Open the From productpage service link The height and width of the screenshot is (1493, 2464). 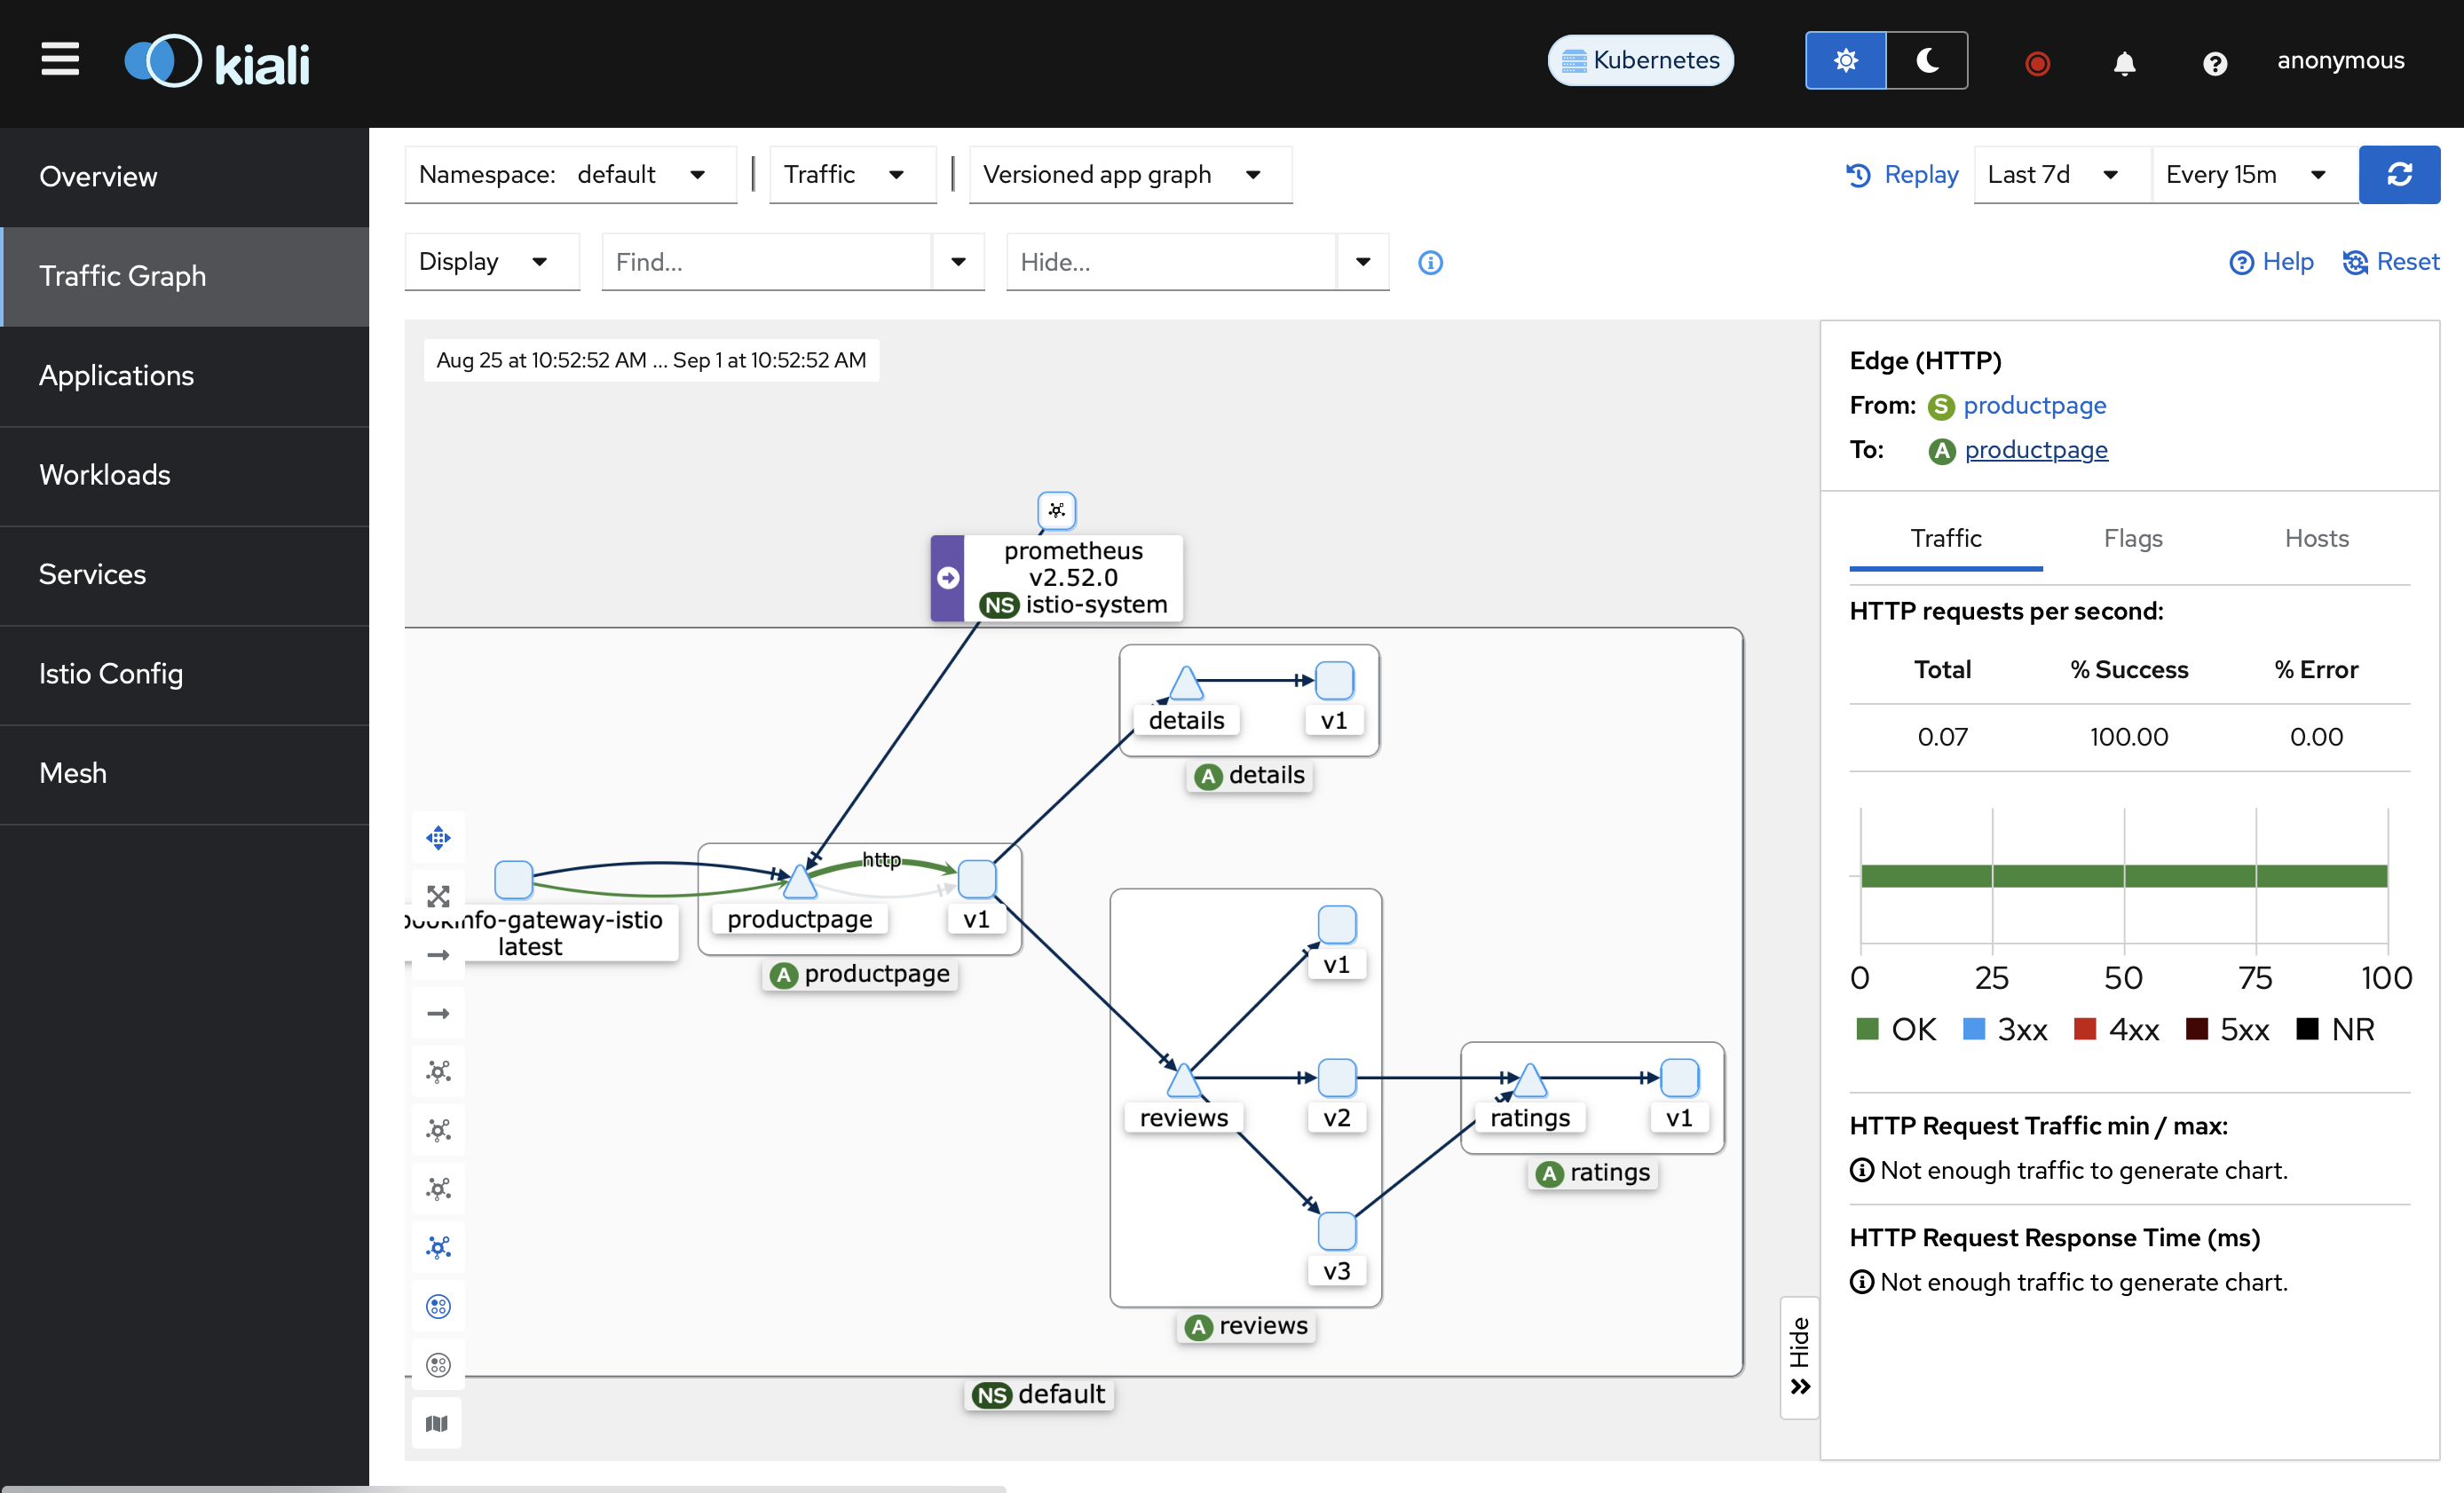pos(2034,405)
